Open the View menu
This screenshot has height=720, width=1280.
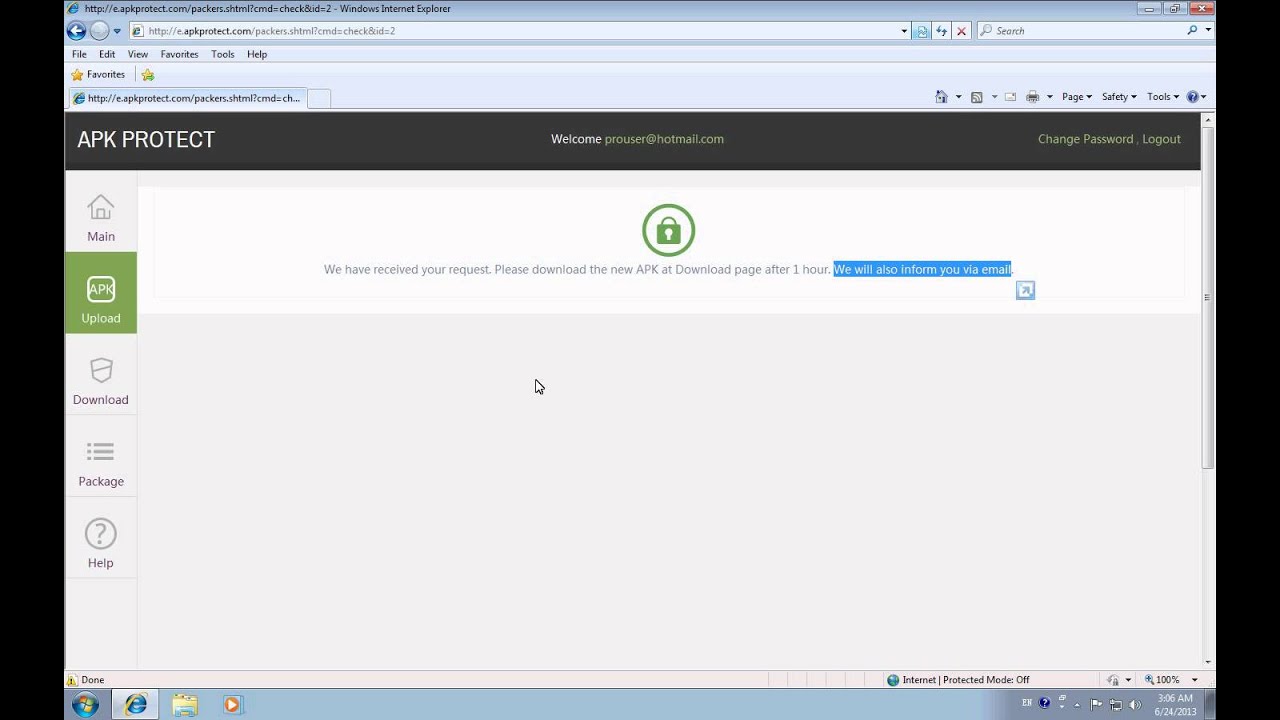[138, 54]
